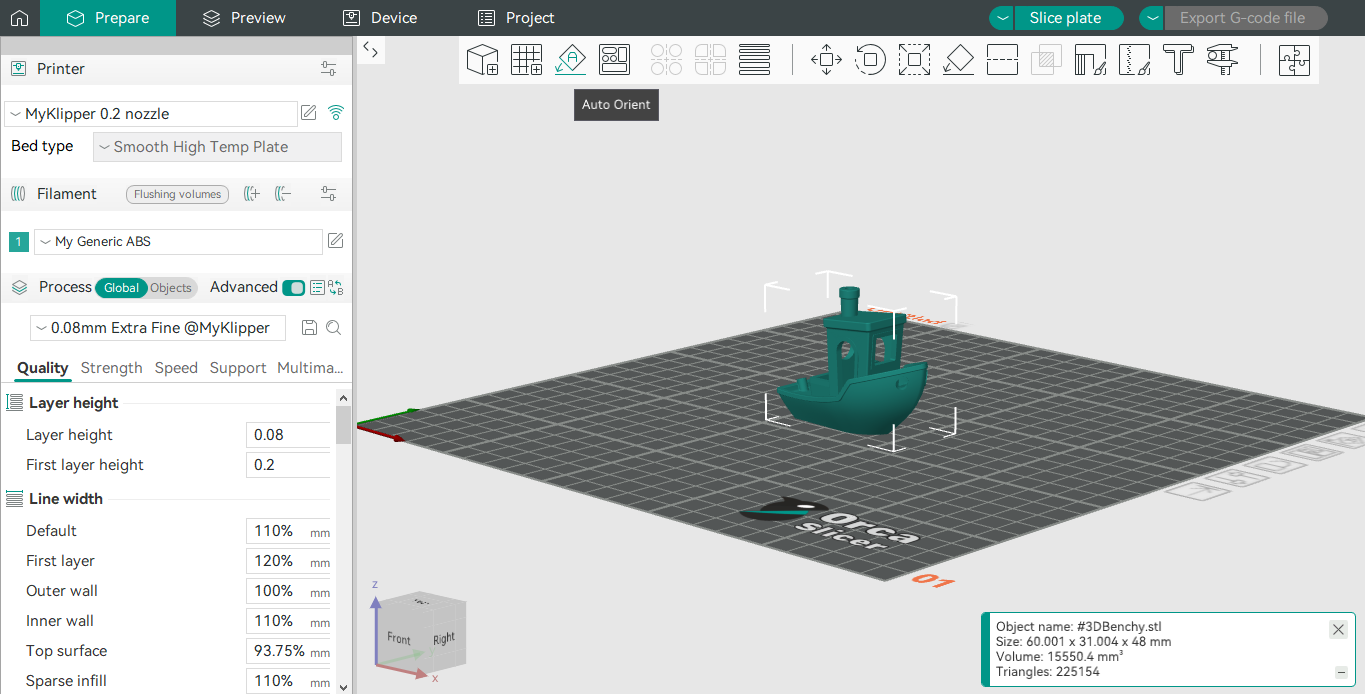Select the Move gizmo tool

point(826,60)
